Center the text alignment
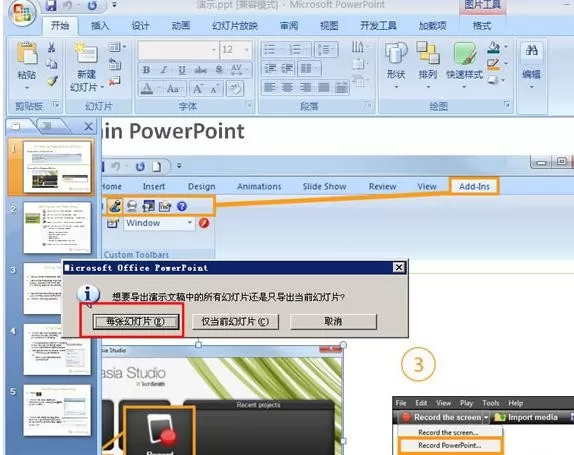Screen dimensions: 574x455 (x=287, y=87)
